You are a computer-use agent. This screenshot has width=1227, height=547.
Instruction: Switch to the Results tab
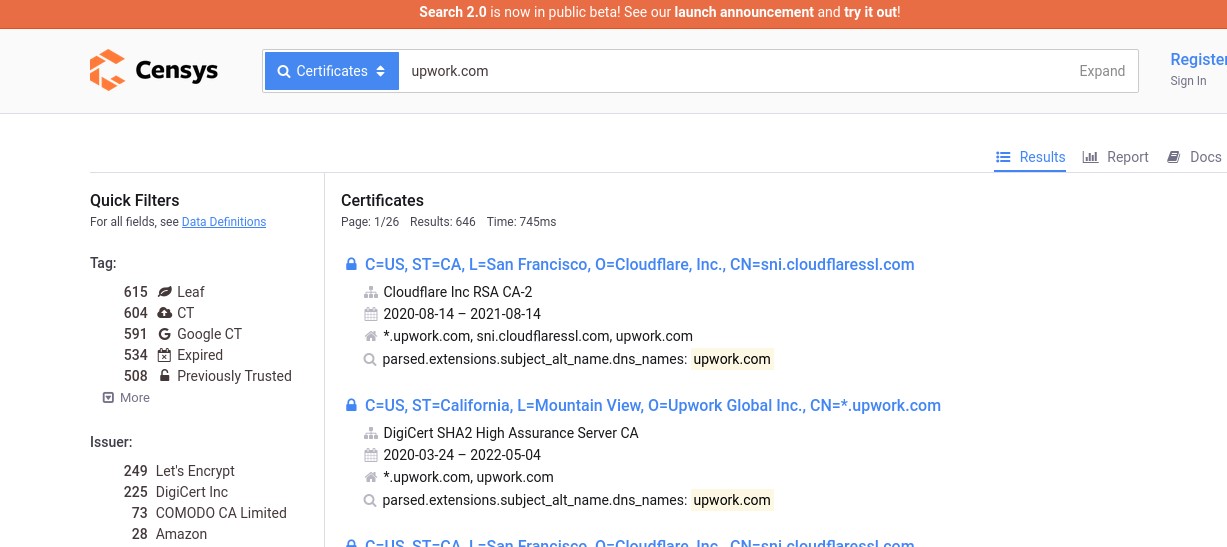(x=1030, y=157)
